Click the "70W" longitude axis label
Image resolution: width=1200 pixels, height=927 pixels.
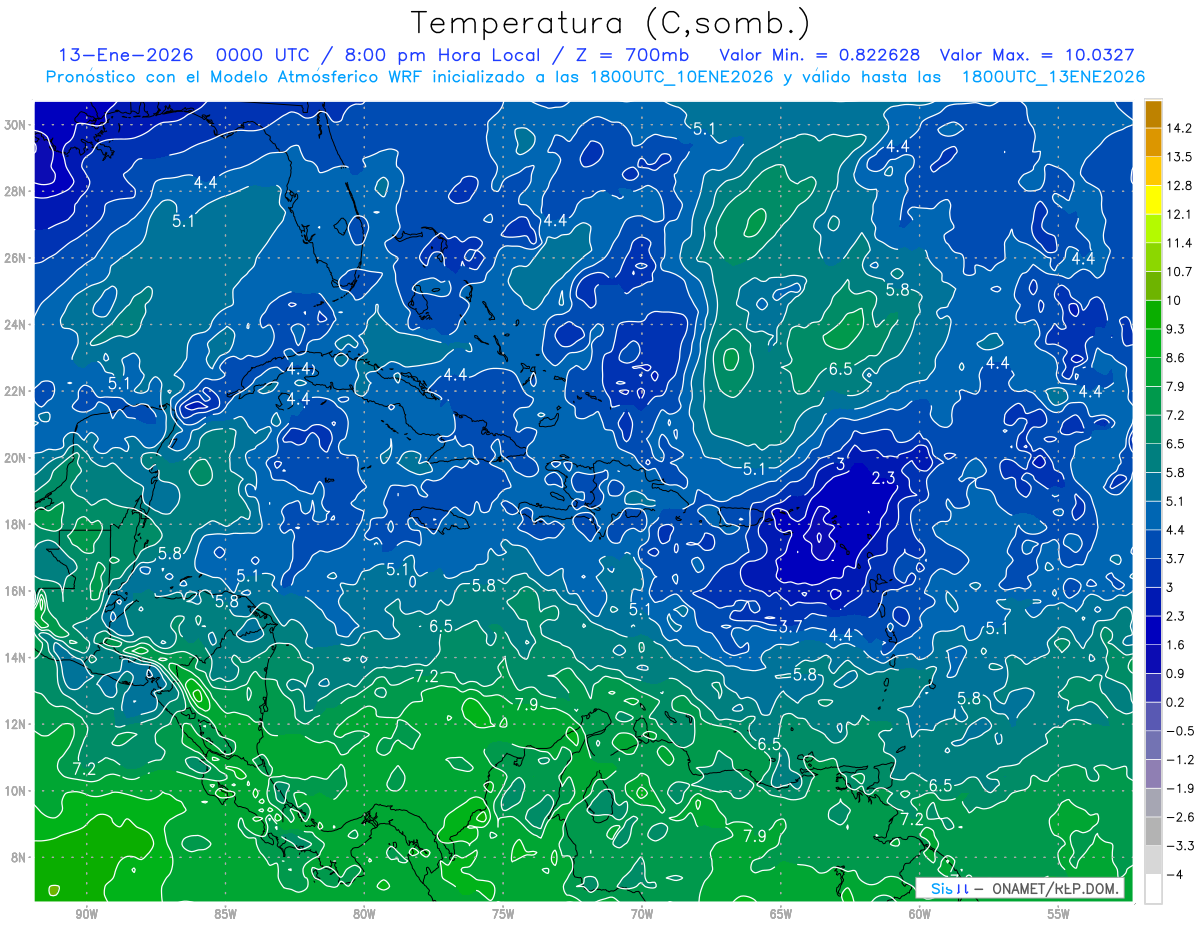pyautogui.click(x=642, y=914)
